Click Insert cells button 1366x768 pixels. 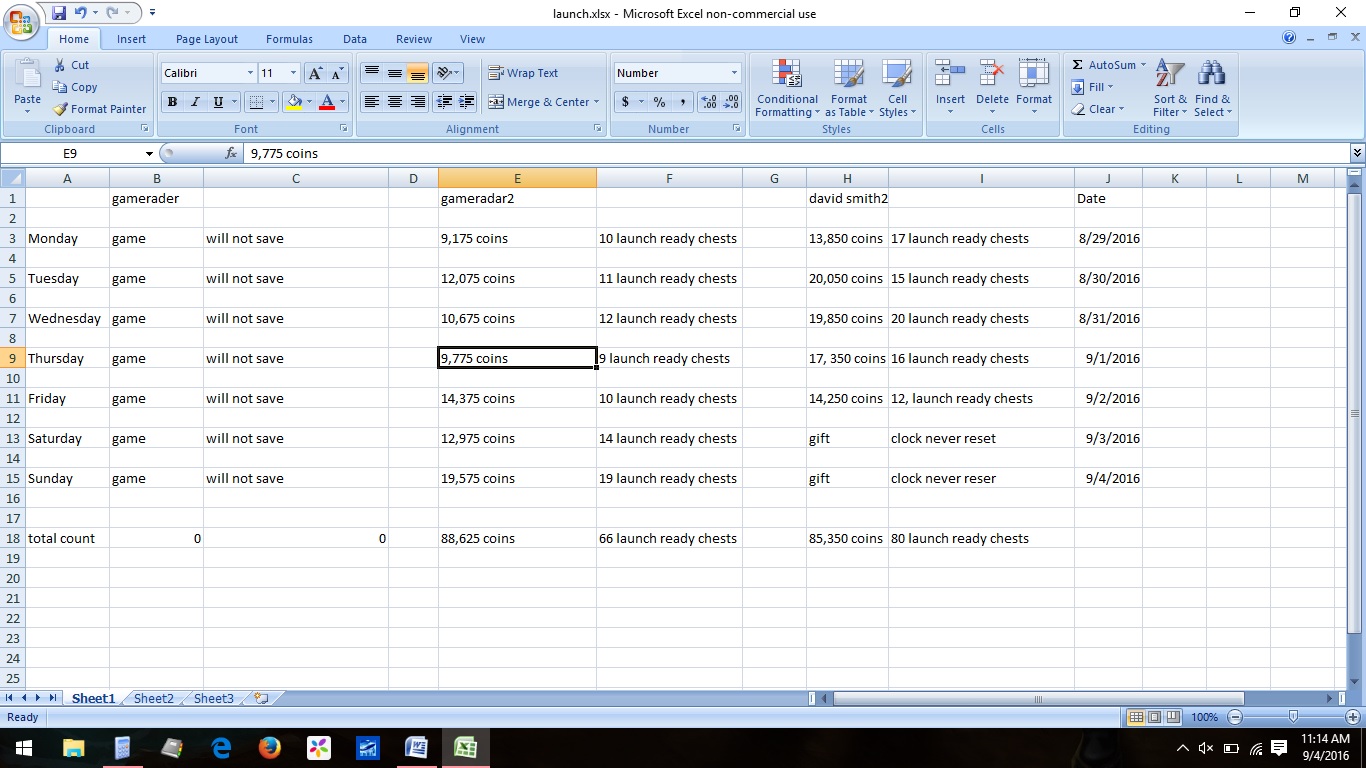point(950,88)
